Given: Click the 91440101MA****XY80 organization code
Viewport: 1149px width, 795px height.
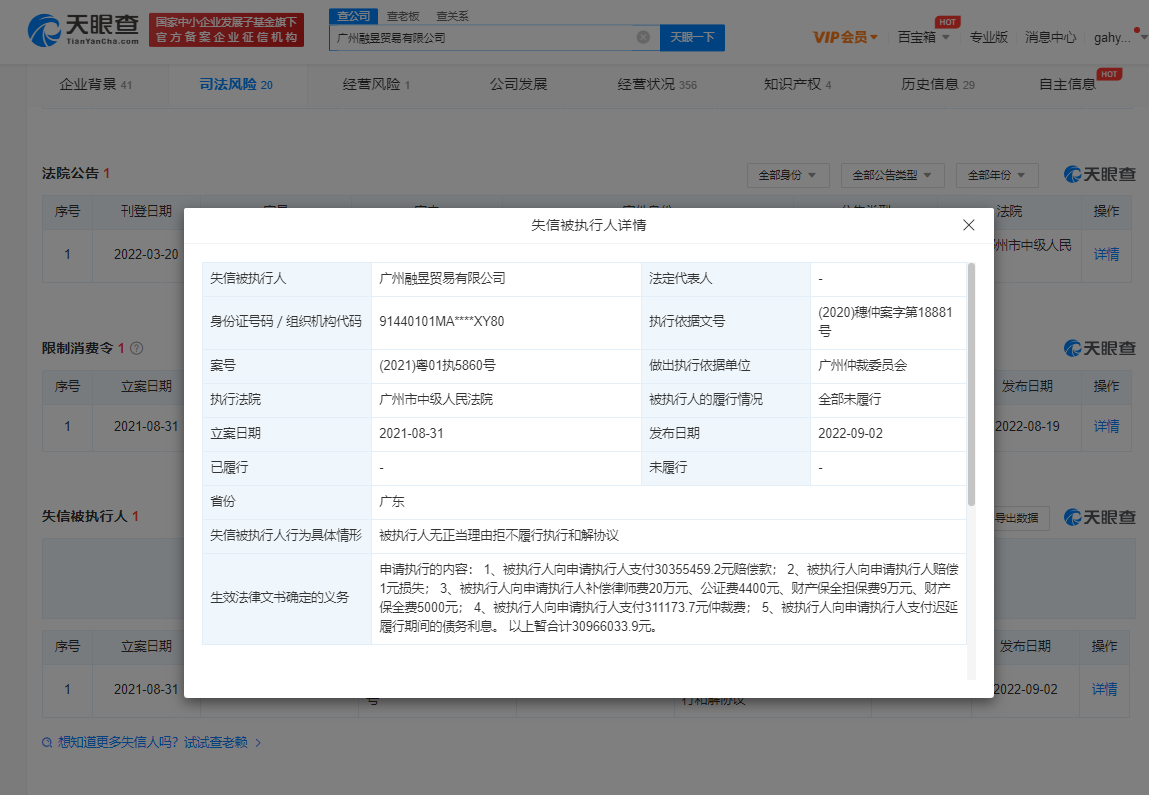Looking at the screenshot, I should pyautogui.click(x=442, y=321).
